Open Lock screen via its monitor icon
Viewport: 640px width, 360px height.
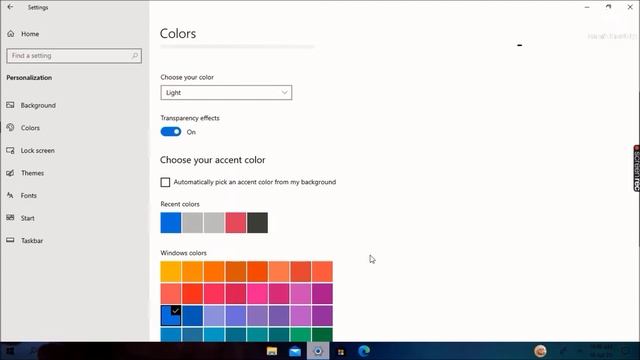point(10,151)
